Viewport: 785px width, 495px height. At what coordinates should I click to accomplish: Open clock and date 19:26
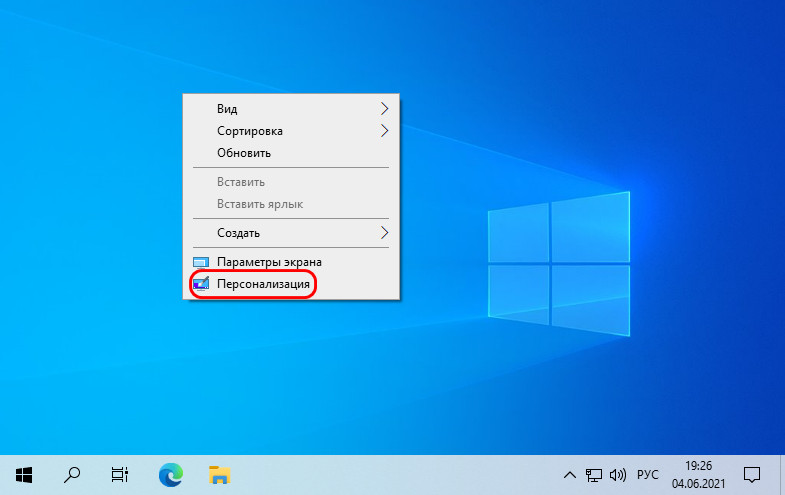tap(698, 474)
